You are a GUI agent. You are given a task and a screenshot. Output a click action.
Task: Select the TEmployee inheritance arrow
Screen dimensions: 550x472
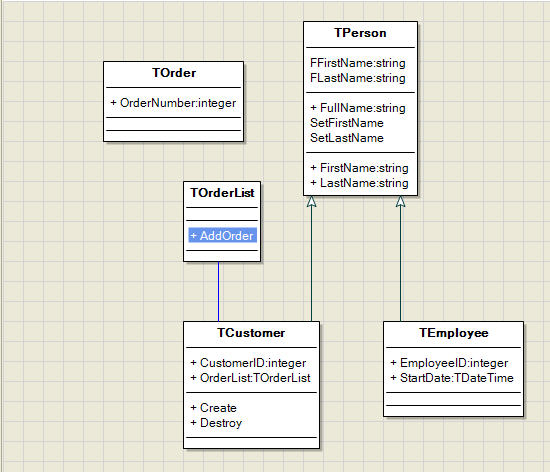pos(401,258)
